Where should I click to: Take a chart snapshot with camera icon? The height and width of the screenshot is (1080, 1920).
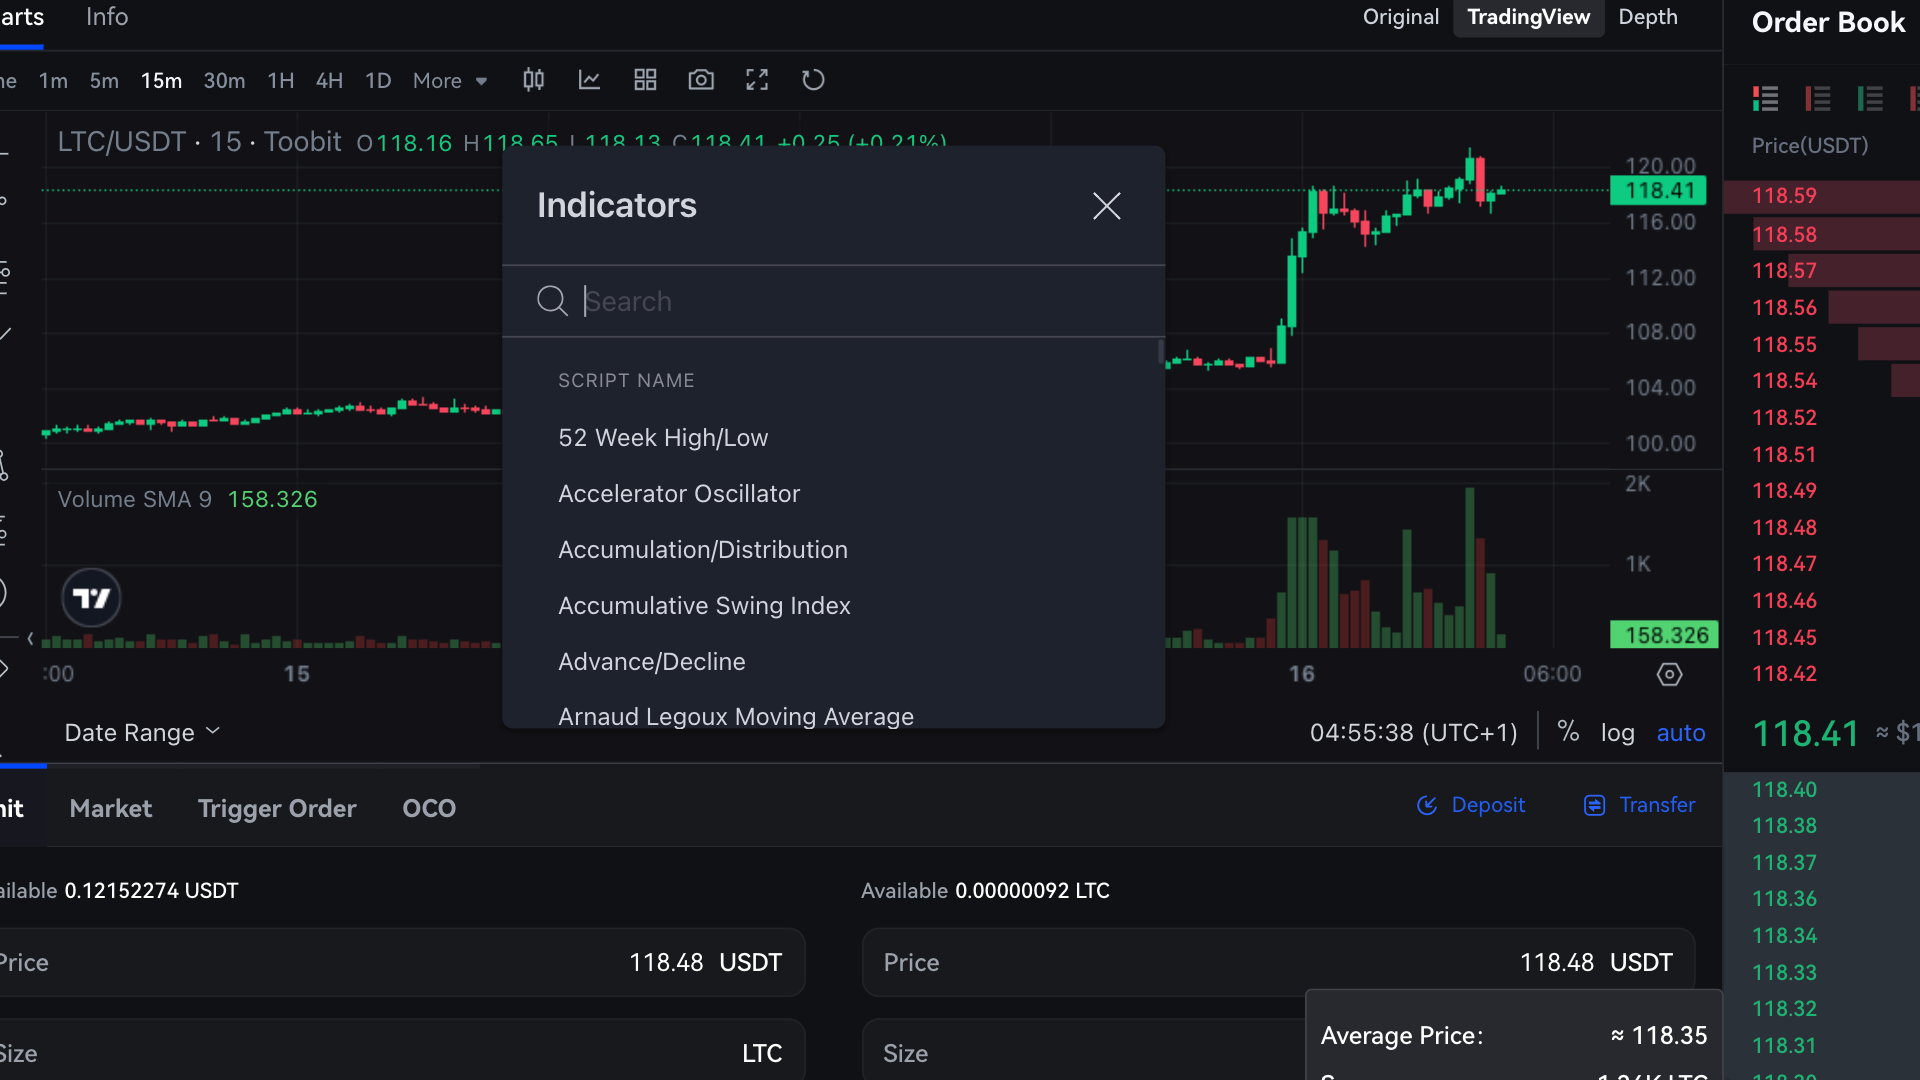click(701, 80)
